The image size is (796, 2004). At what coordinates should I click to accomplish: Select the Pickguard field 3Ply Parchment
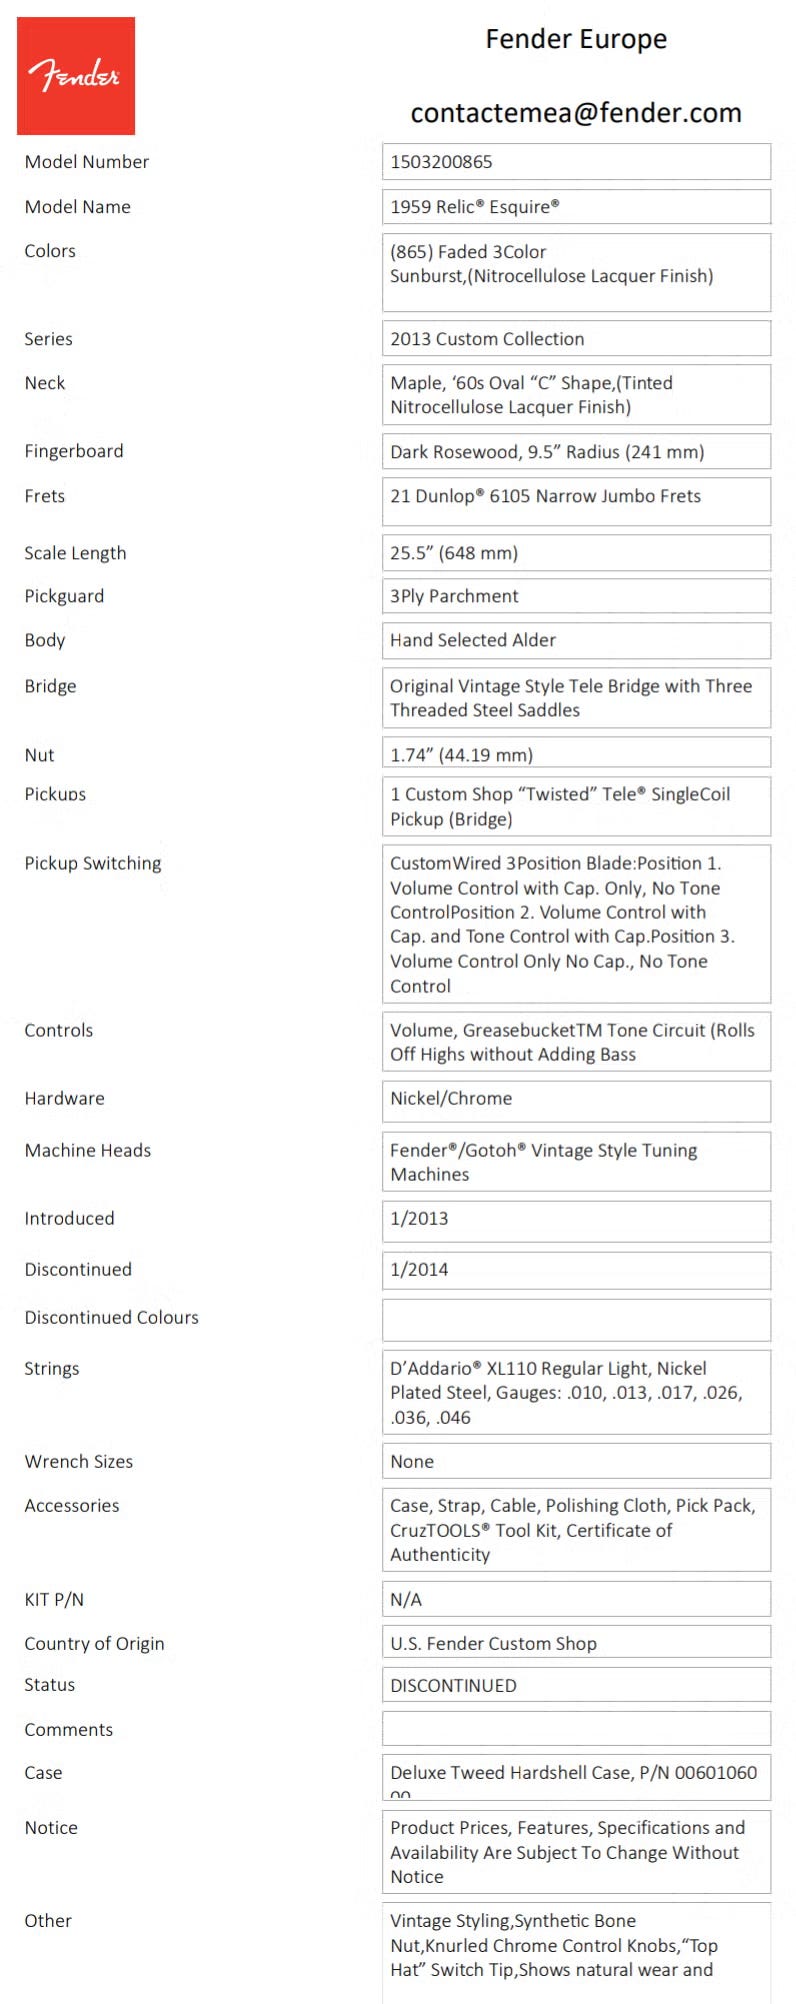[x=576, y=596]
